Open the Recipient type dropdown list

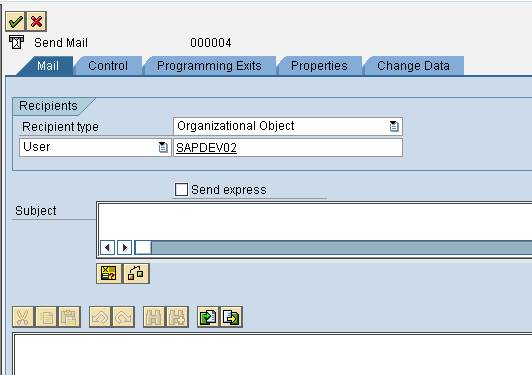click(x=394, y=126)
